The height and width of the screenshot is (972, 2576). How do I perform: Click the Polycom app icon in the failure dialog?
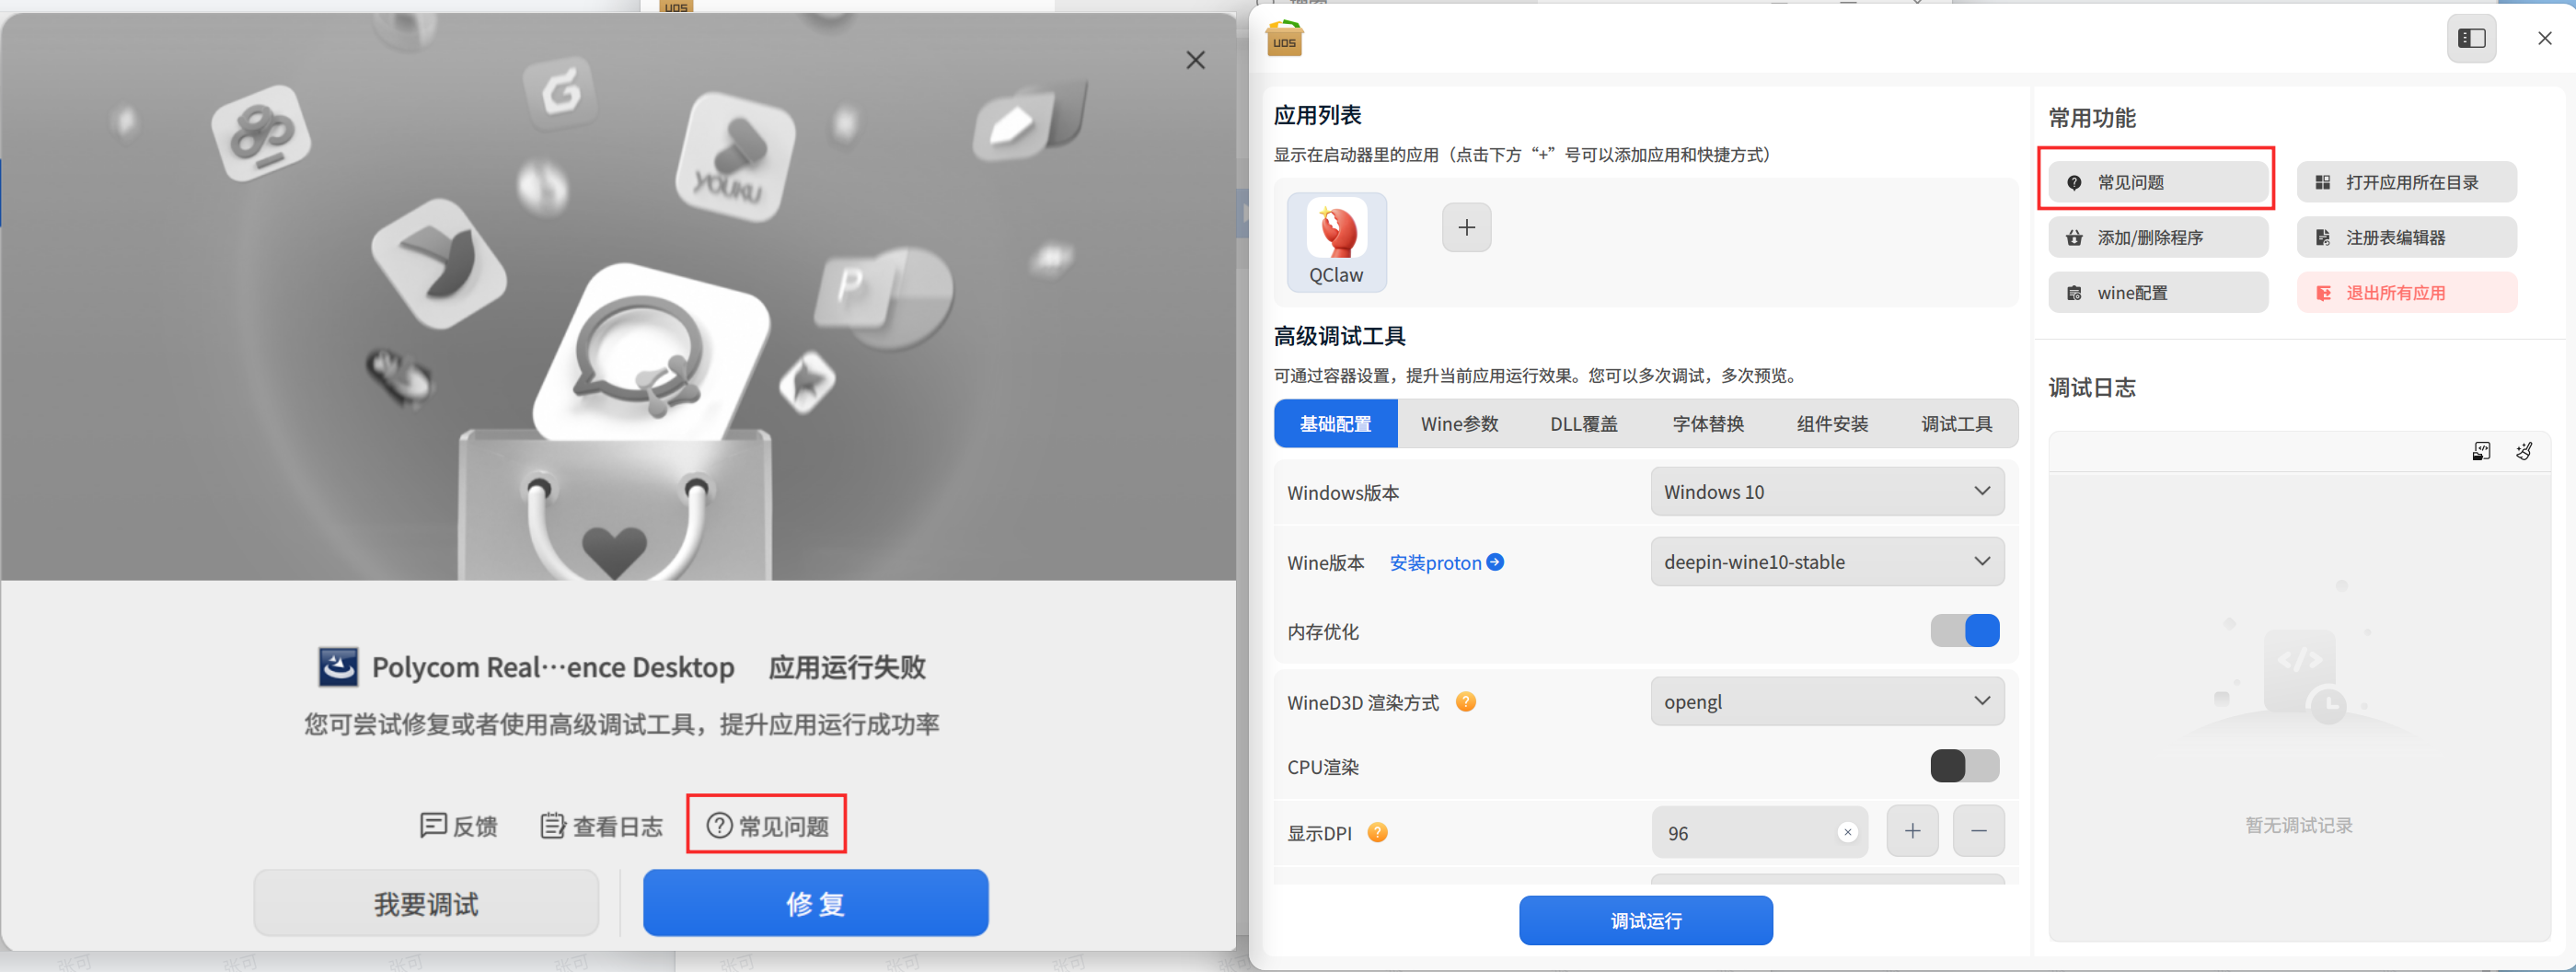click(x=338, y=667)
